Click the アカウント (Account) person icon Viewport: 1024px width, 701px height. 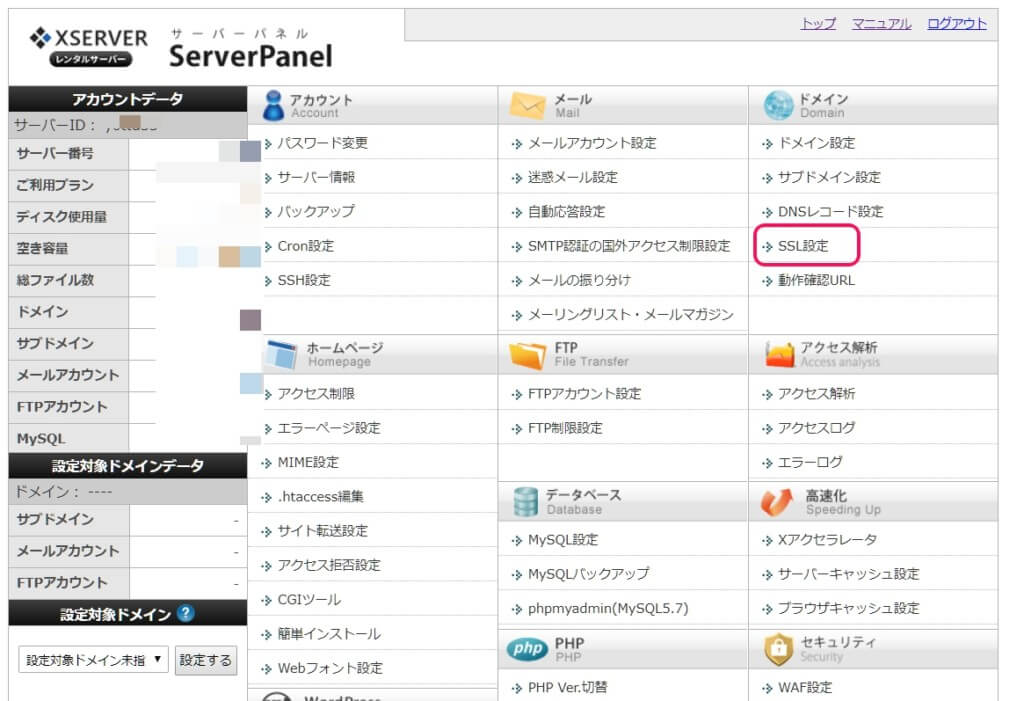(x=272, y=102)
